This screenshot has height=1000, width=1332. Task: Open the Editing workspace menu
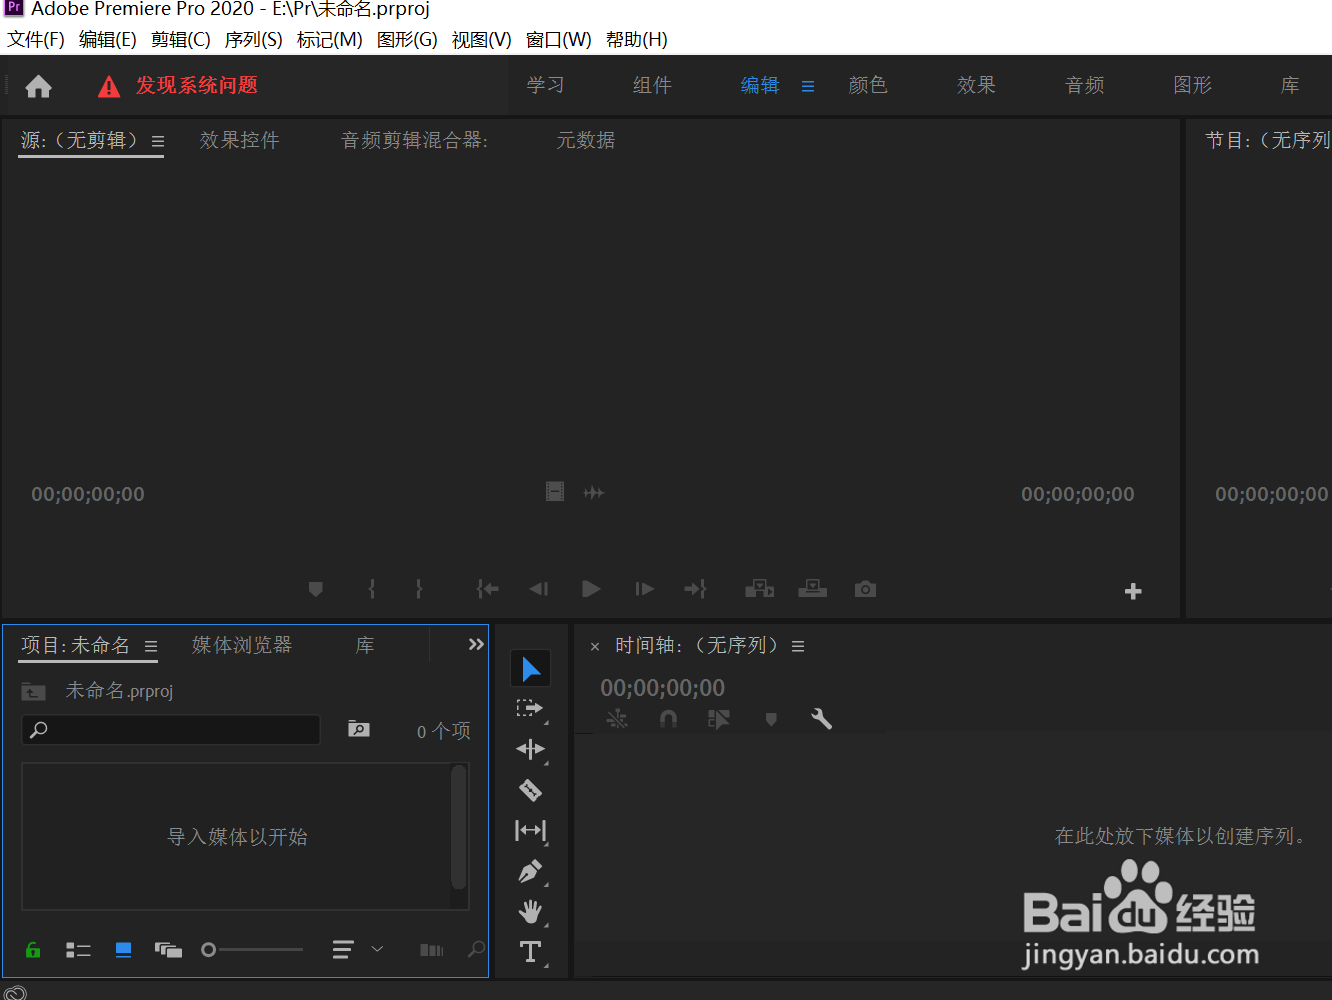(808, 87)
